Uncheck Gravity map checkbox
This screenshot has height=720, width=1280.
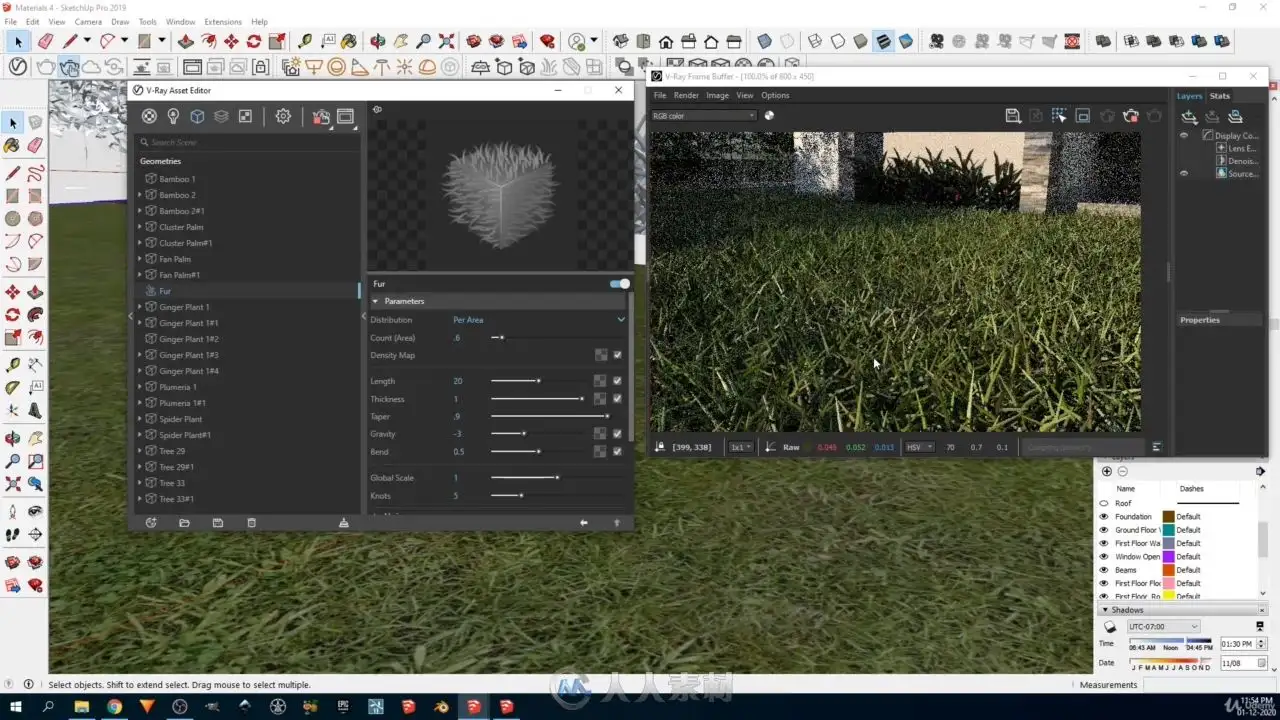[617, 434]
